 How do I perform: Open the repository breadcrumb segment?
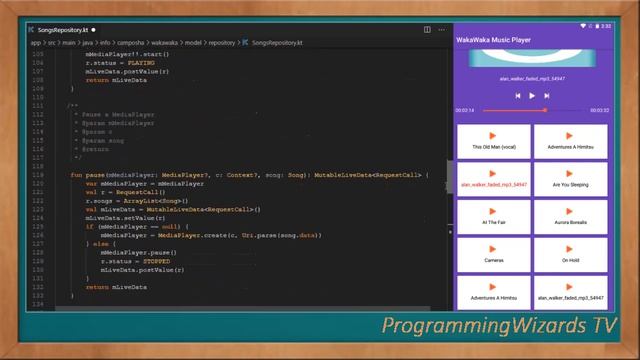click(222, 42)
